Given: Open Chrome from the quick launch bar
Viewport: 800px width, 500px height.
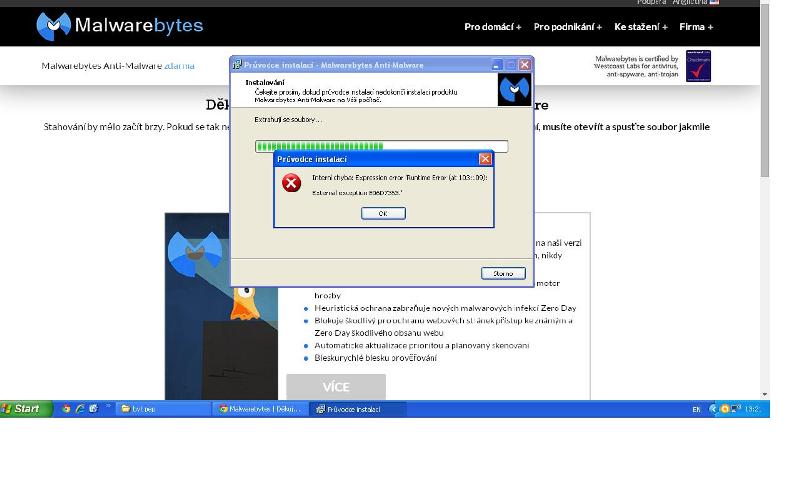Looking at the screenshot, I should [67, 409].
